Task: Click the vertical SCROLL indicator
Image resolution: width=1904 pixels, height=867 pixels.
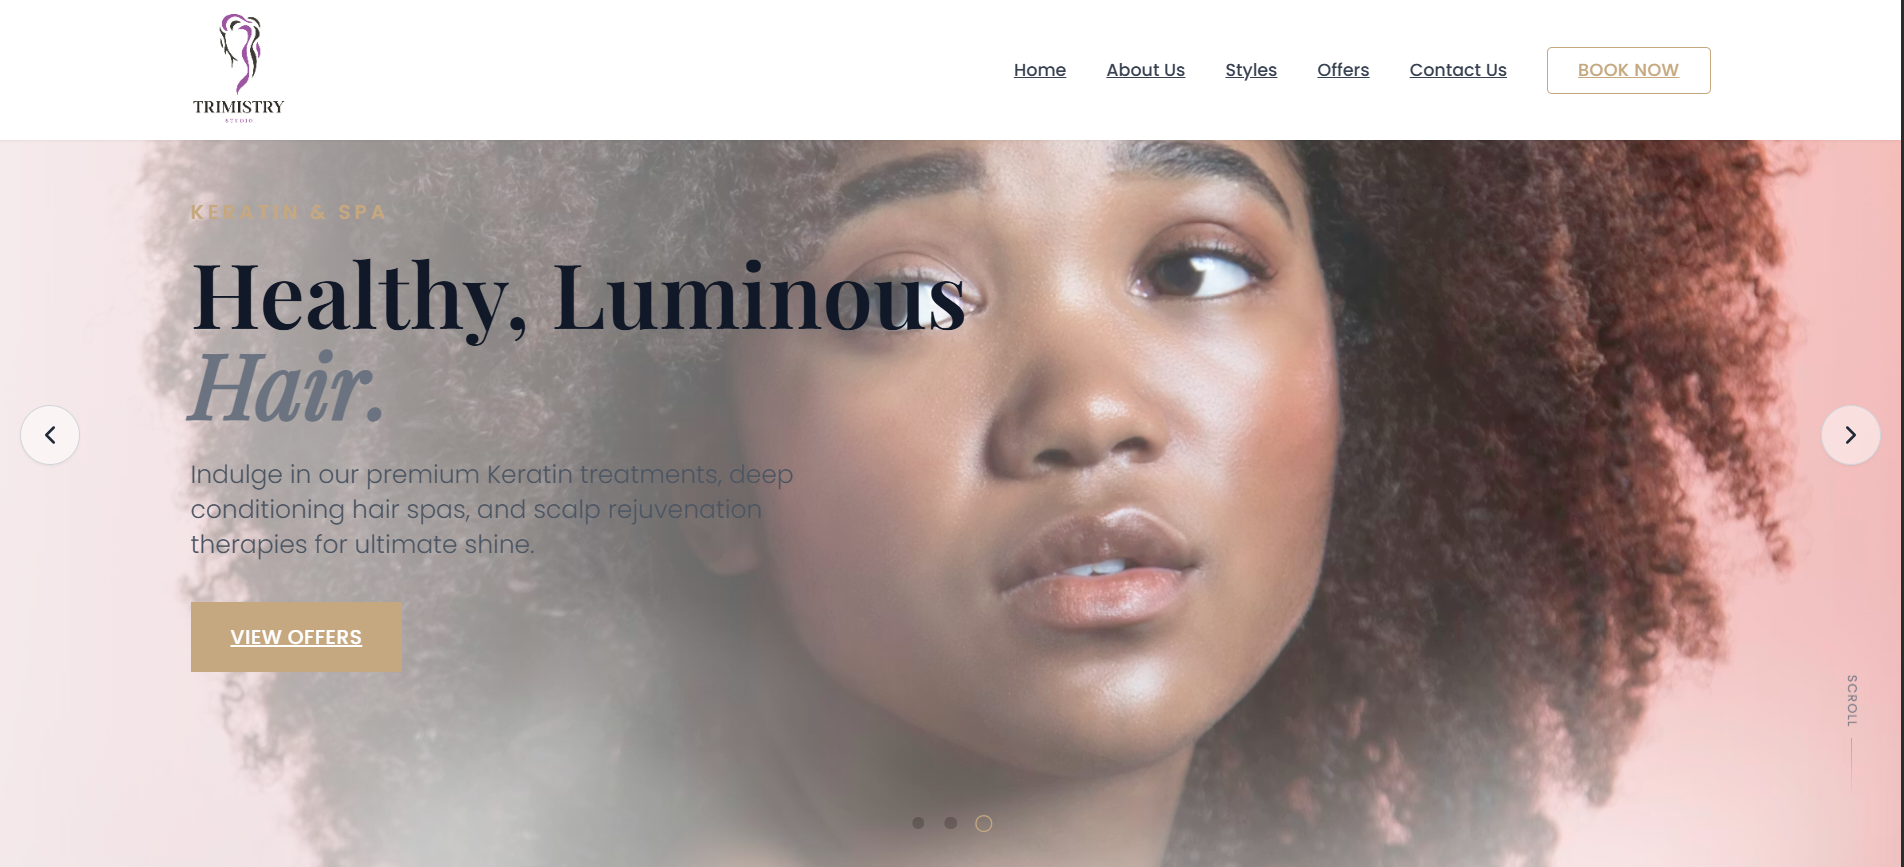Action: point(1851,700)
